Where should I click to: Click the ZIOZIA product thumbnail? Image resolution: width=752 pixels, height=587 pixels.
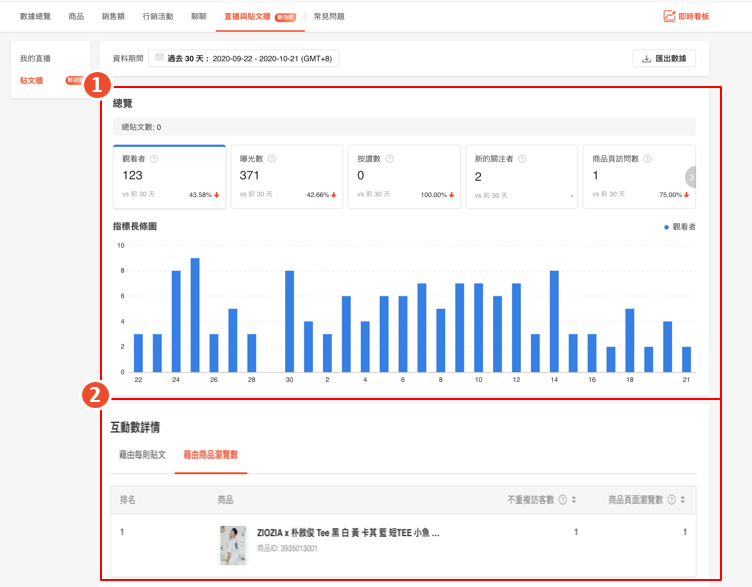[x=232, y=545]
